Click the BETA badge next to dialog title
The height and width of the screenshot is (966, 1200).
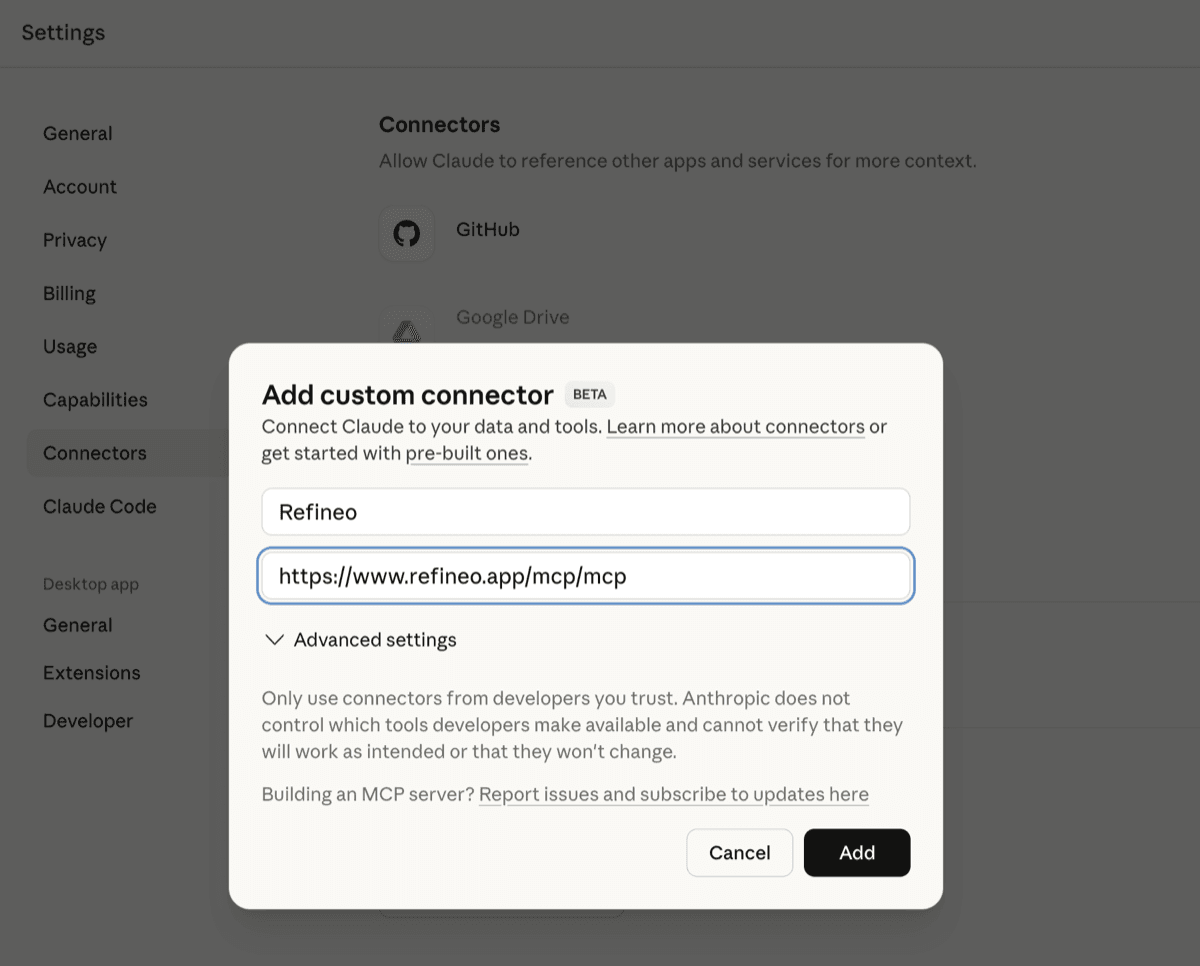(x=588, y=394)
